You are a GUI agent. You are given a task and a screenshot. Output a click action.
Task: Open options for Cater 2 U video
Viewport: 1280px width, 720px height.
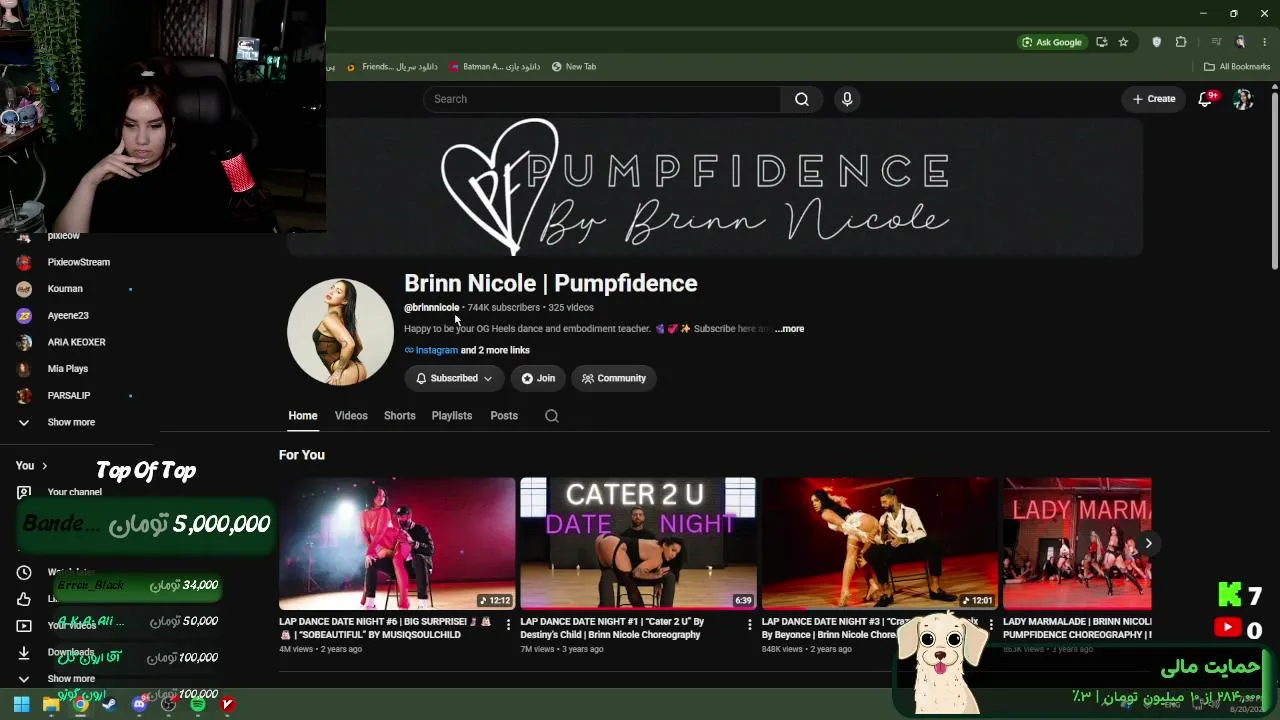coord(749,624)
